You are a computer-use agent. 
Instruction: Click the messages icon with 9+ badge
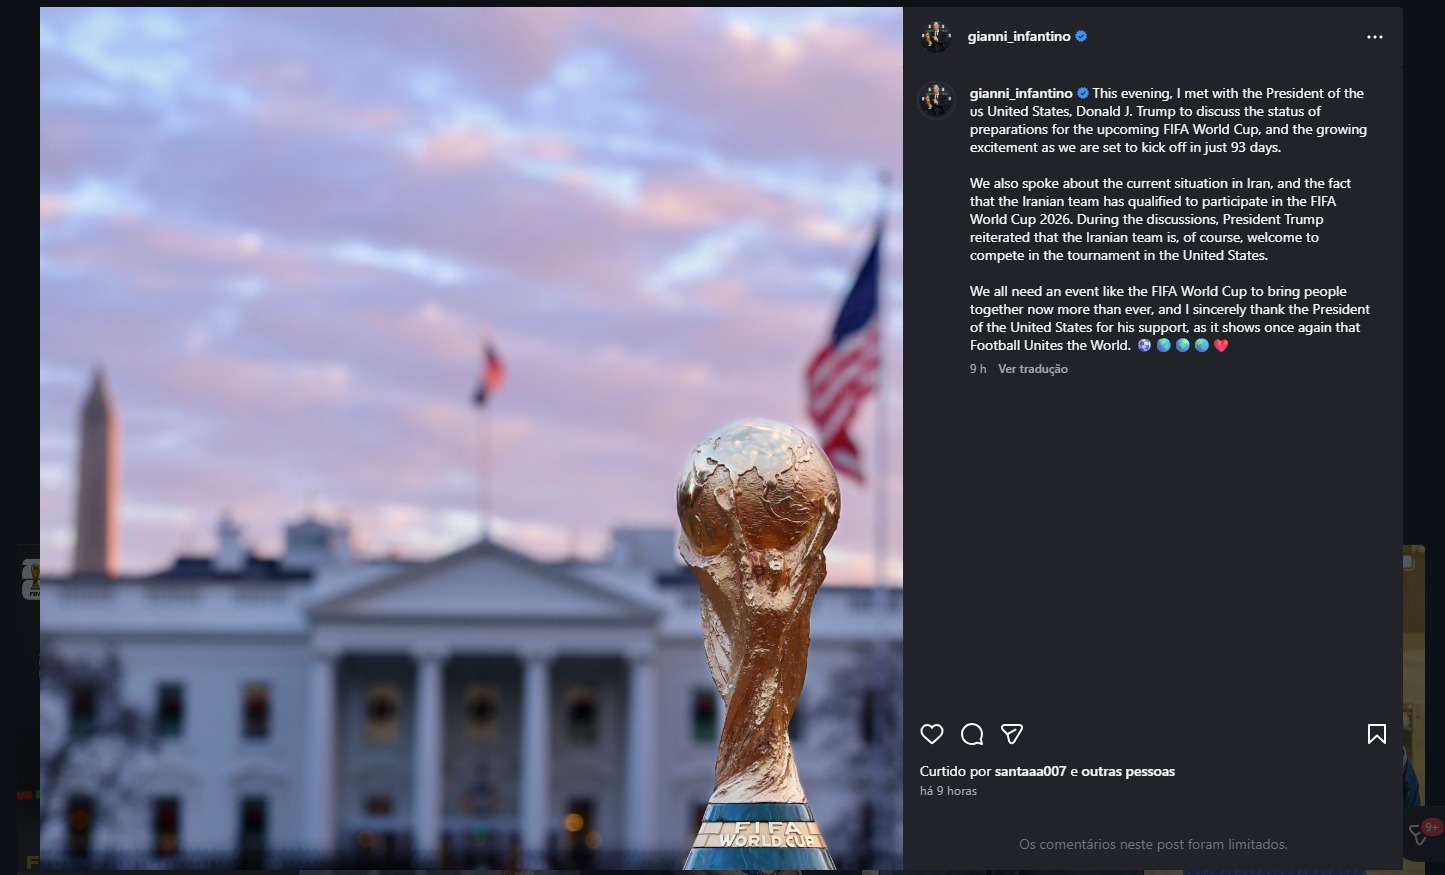[1421, 833]
